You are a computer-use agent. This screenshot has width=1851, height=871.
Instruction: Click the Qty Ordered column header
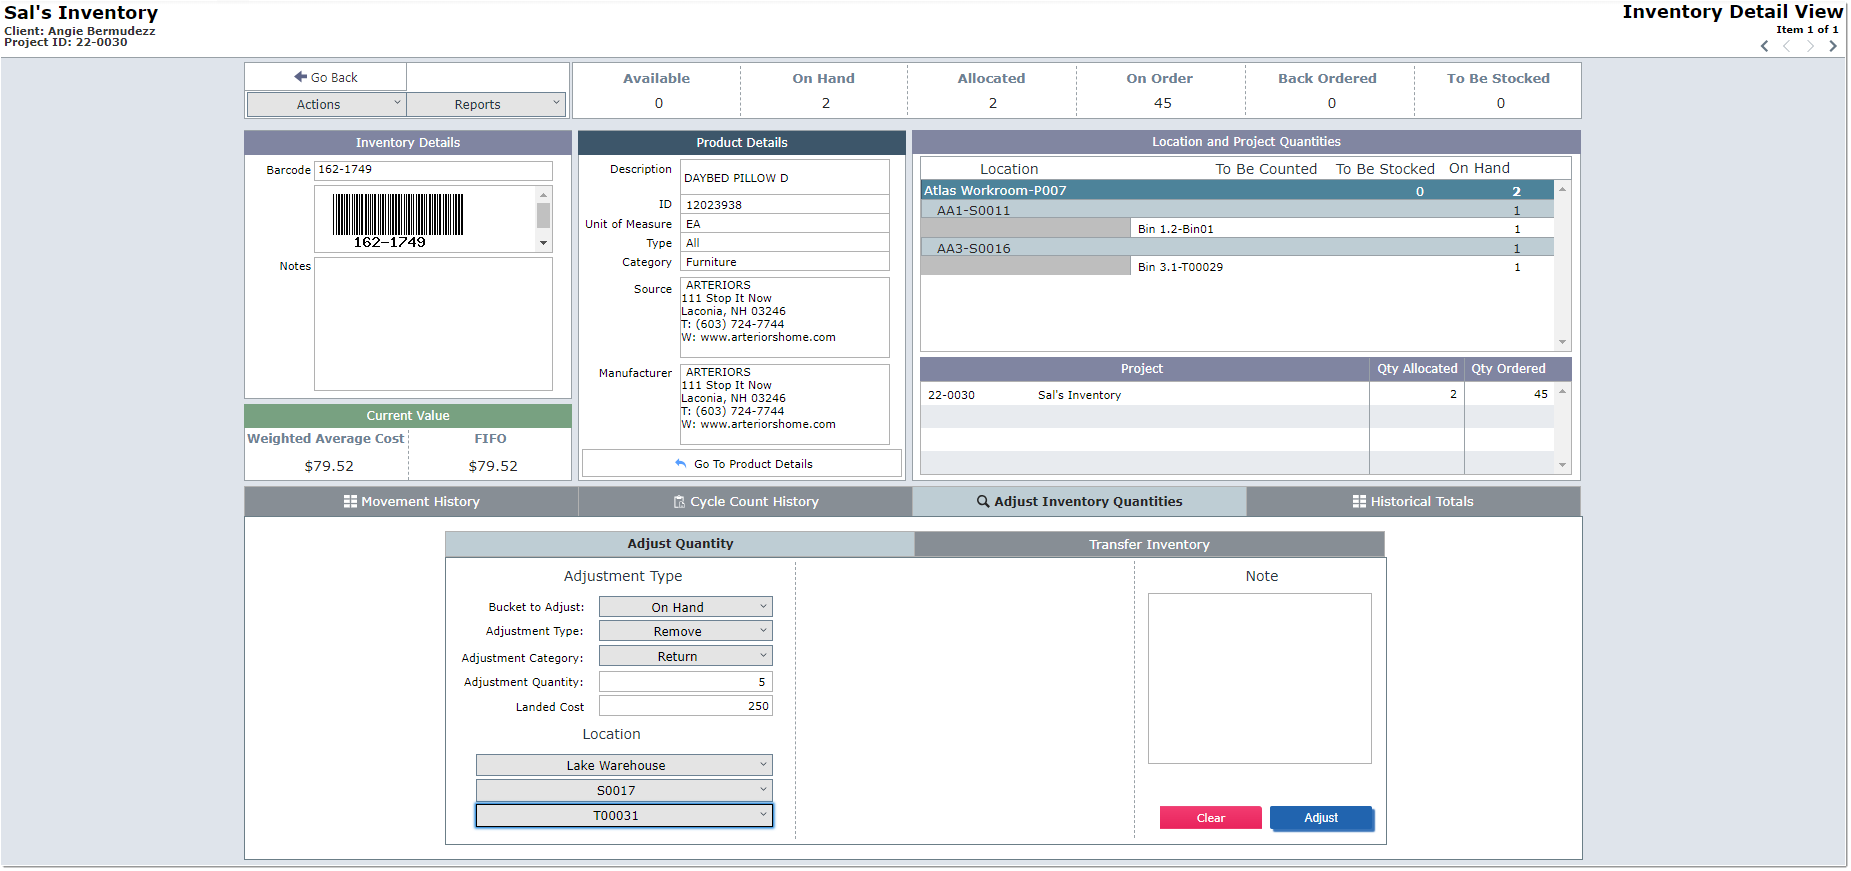[x=1508, y=369]
